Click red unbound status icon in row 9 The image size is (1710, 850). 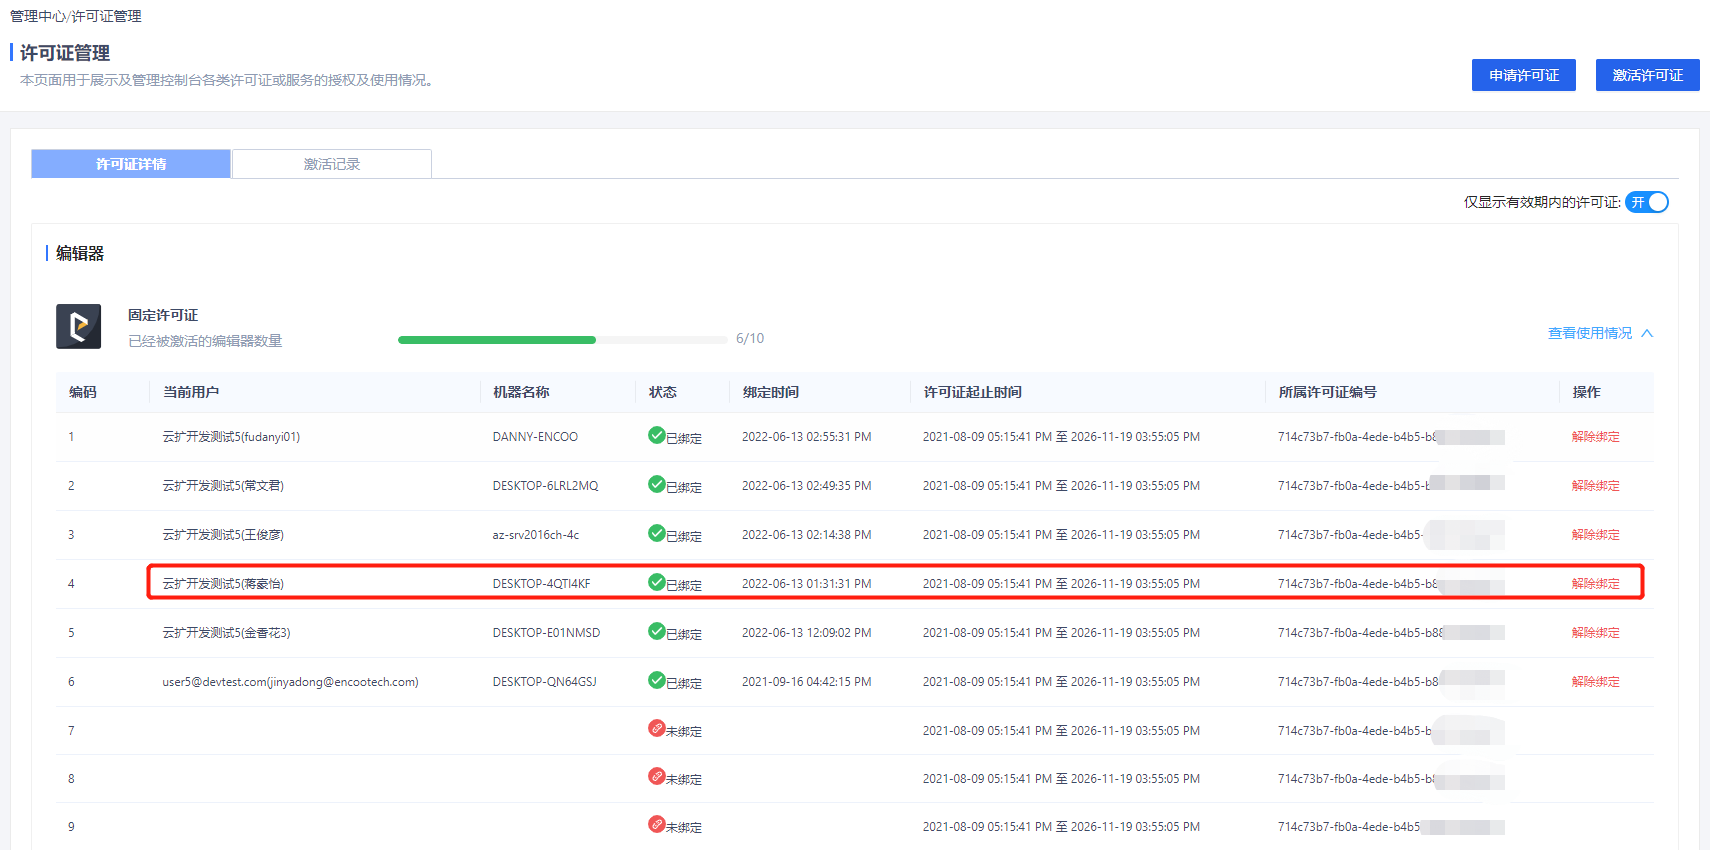point(656,824)
